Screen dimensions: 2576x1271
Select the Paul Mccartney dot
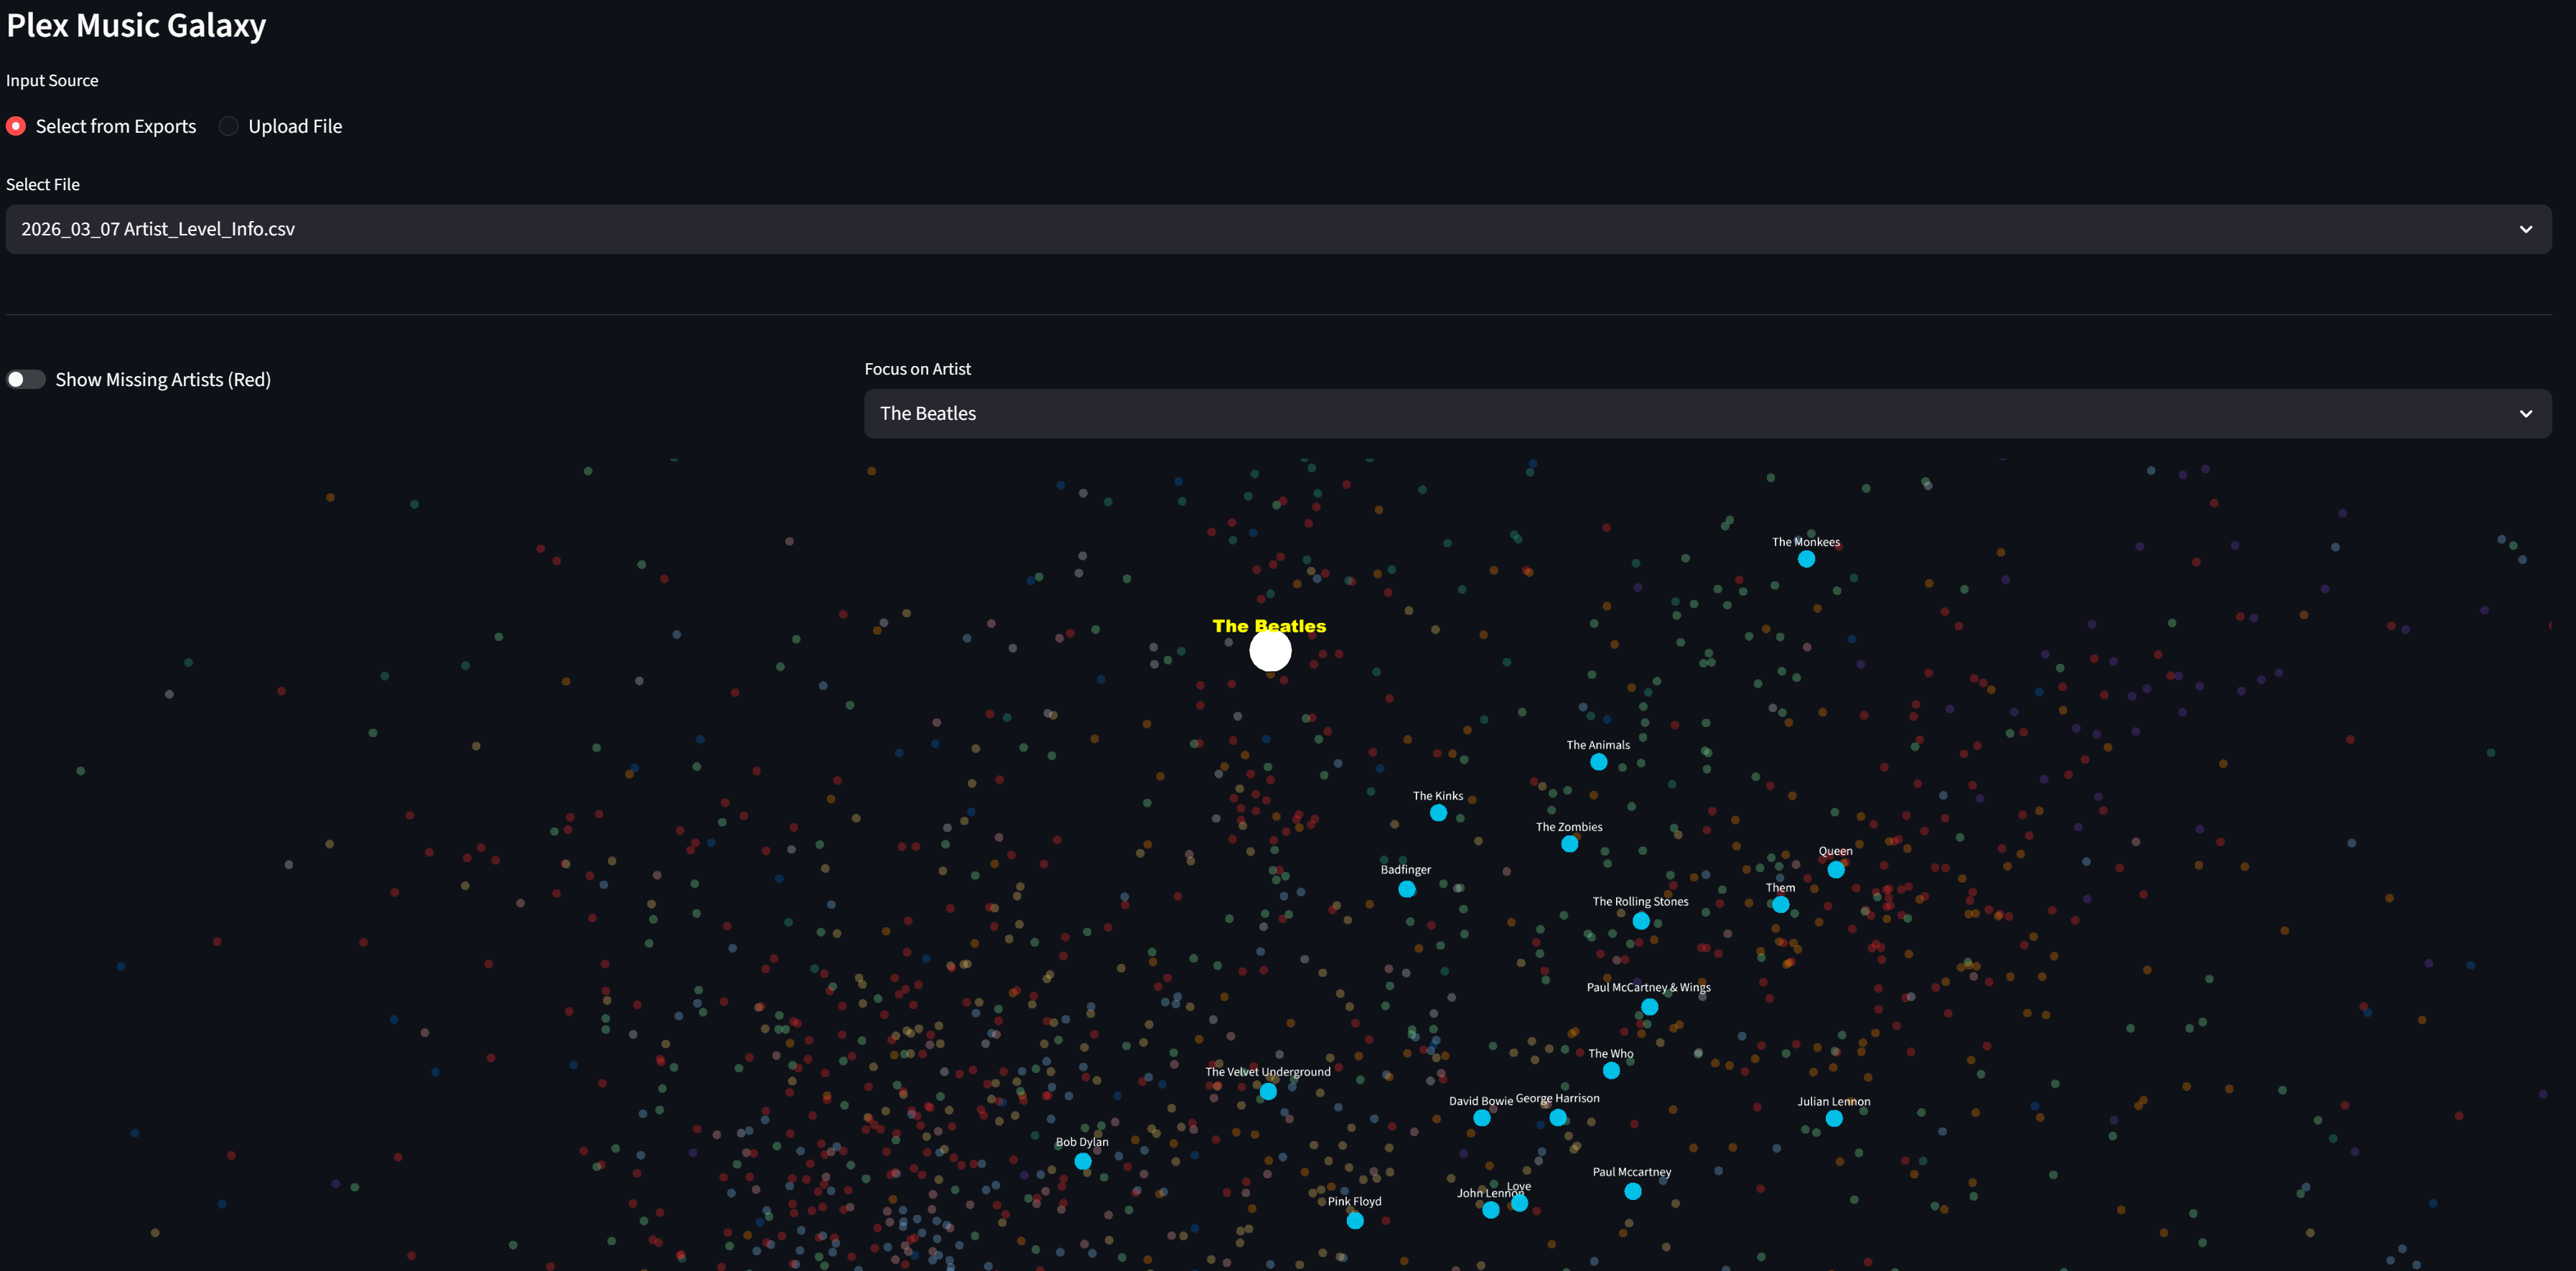coord(1633,1191)
